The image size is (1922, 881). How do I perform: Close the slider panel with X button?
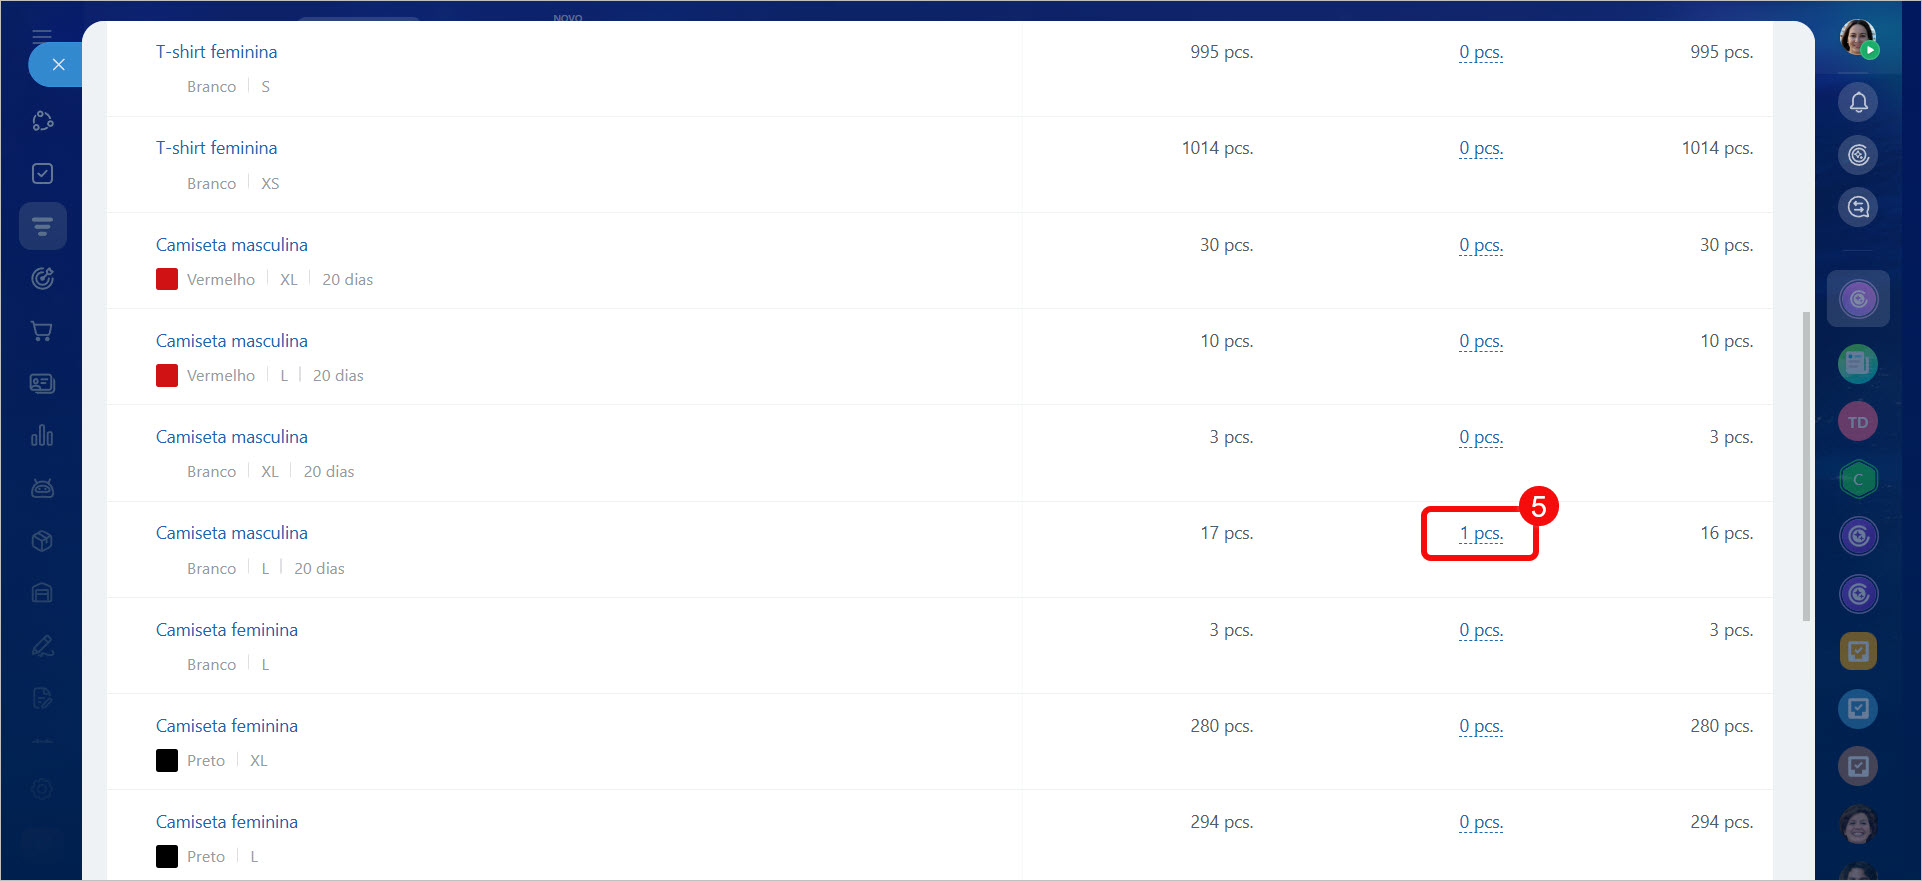(58, 65)
